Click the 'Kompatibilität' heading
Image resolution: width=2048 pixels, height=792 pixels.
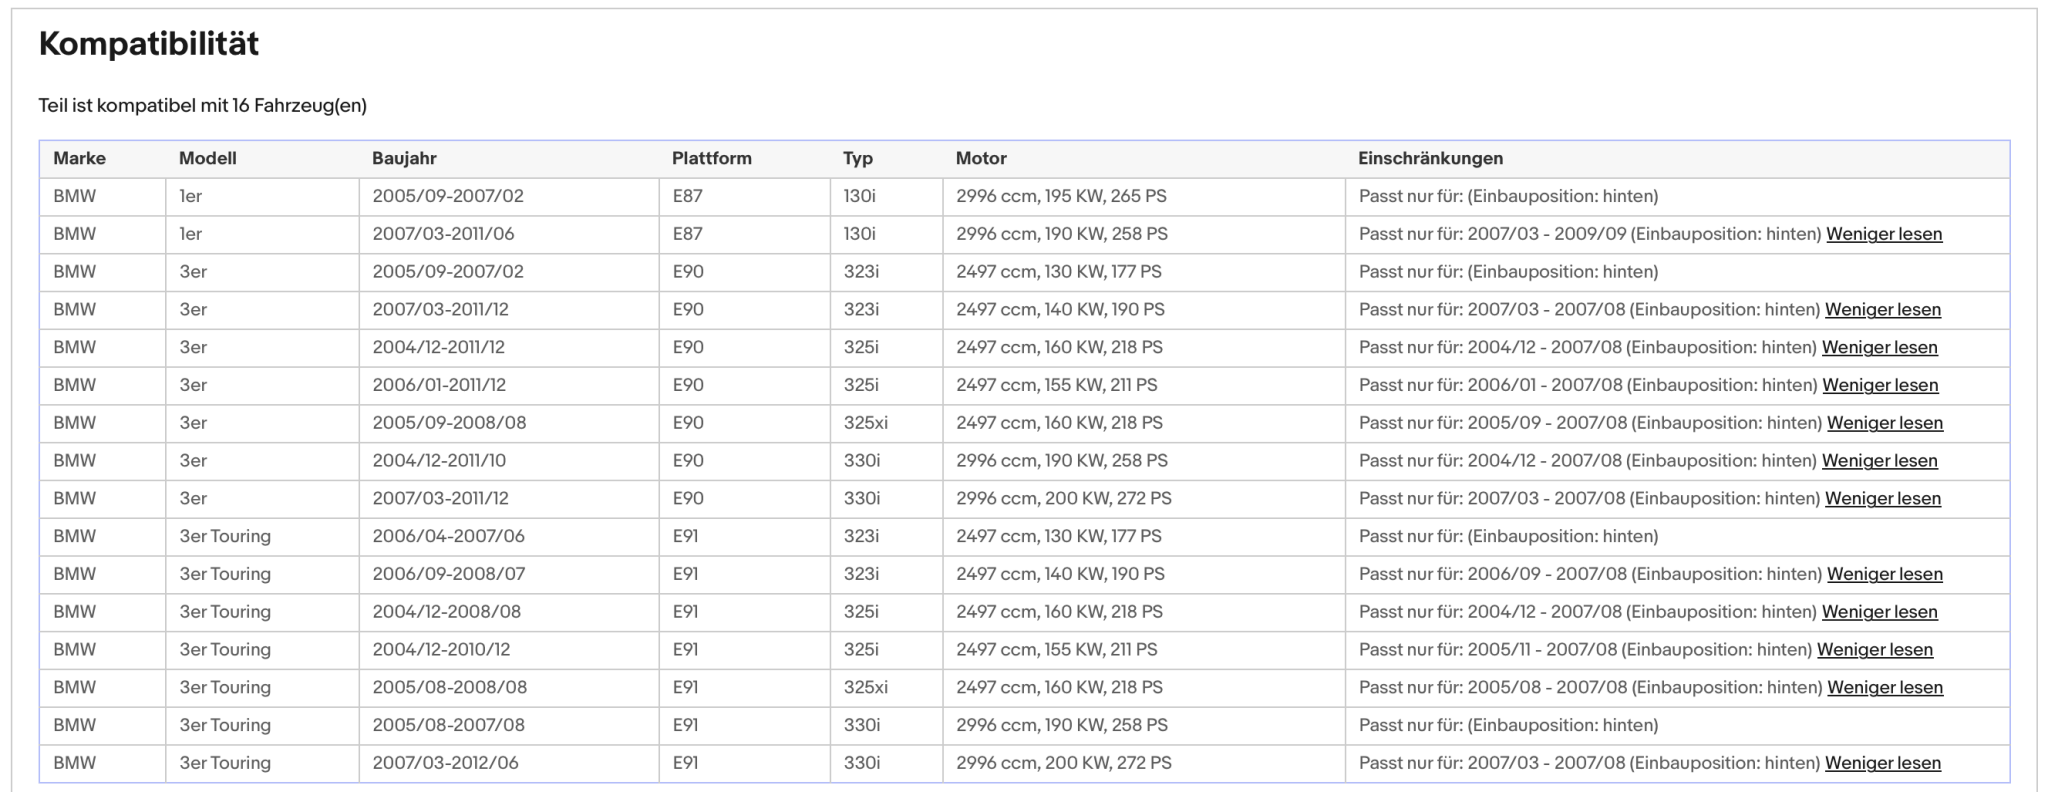pos(149,44)
